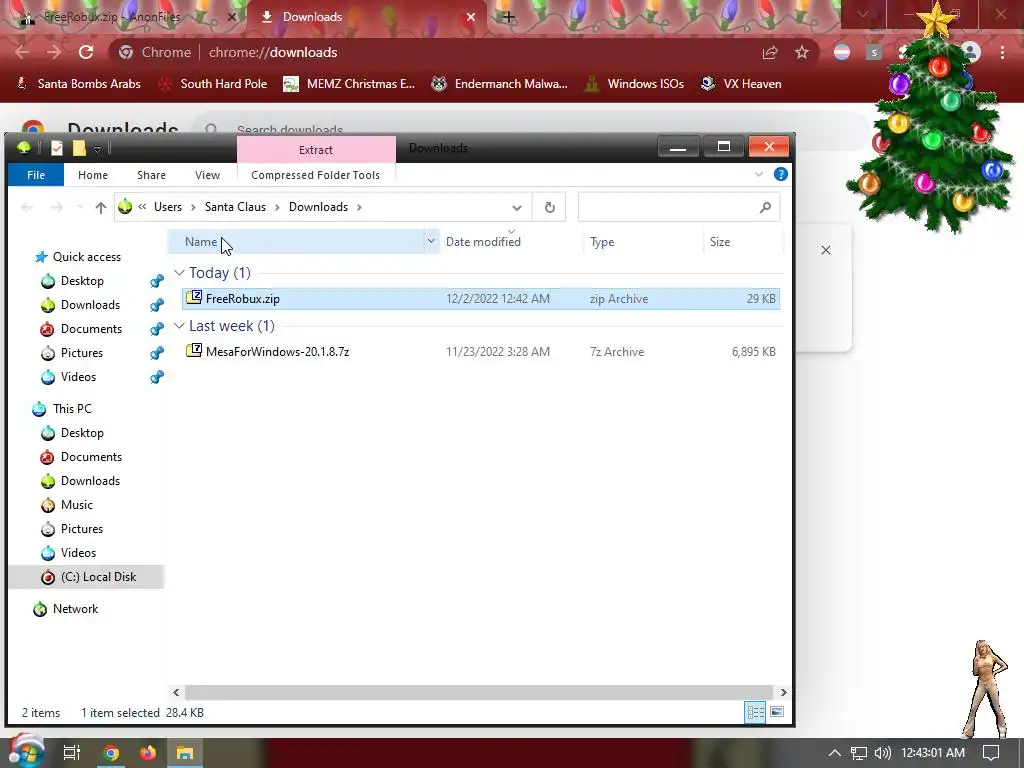Collapse the Last week group

point(180,326)
